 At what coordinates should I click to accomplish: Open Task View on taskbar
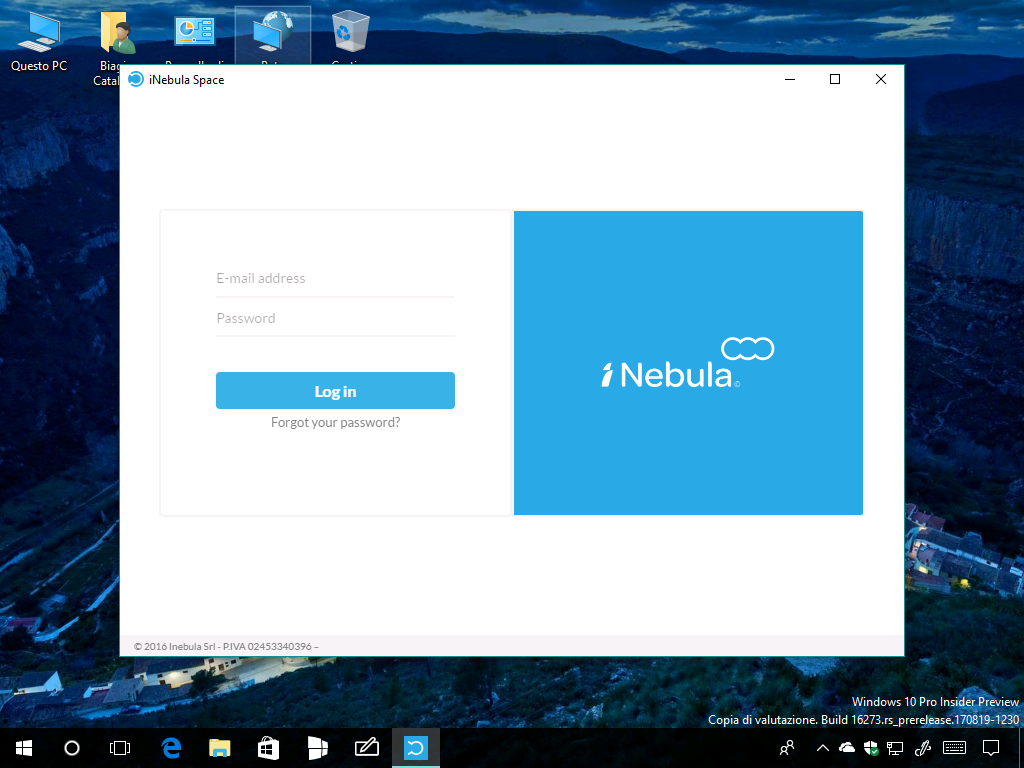120,748
